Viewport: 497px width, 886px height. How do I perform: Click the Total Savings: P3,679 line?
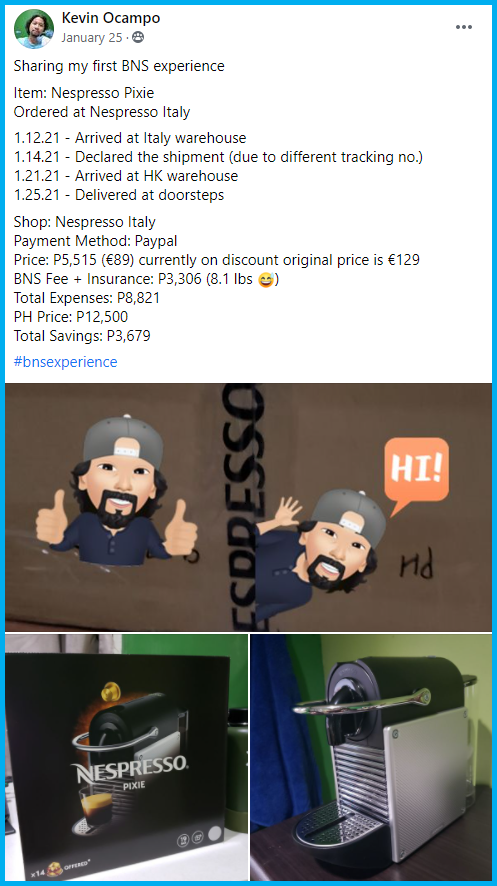click(x=82, y=336)
